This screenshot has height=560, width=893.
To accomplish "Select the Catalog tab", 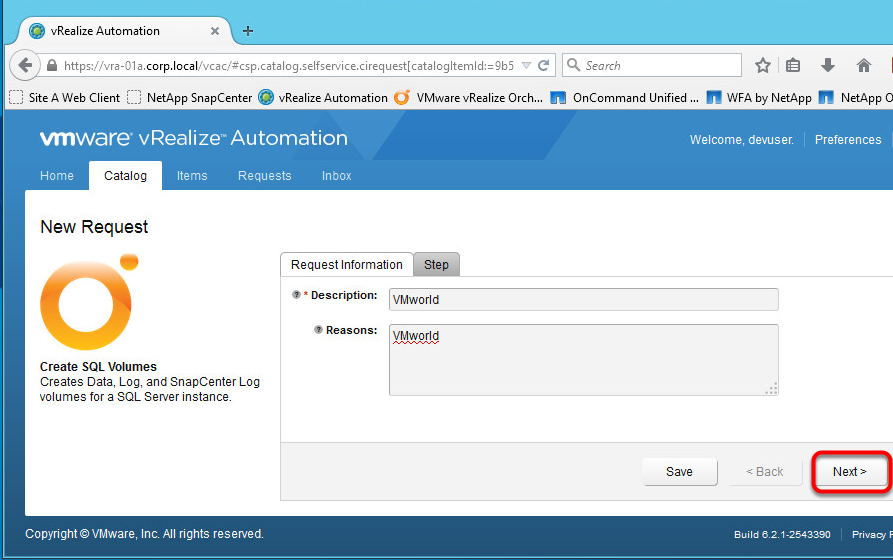I will (125, 175).
